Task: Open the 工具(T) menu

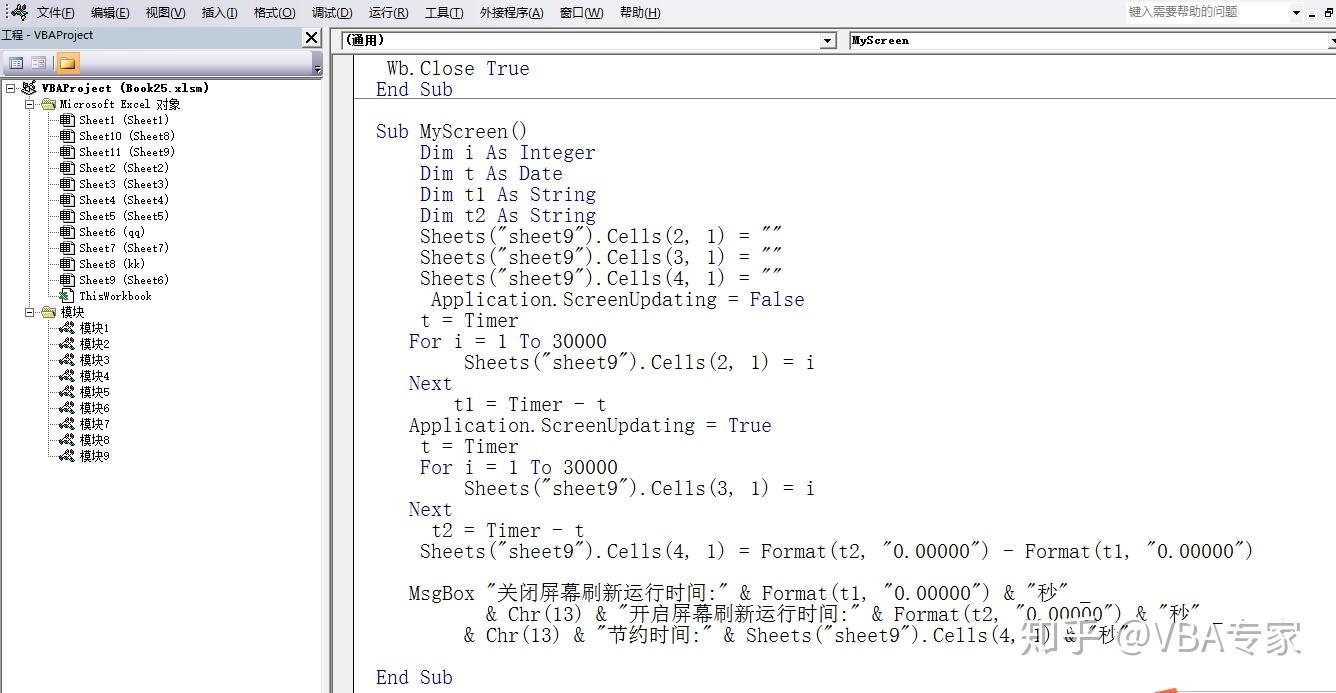Action: click(x=444, y=13)
